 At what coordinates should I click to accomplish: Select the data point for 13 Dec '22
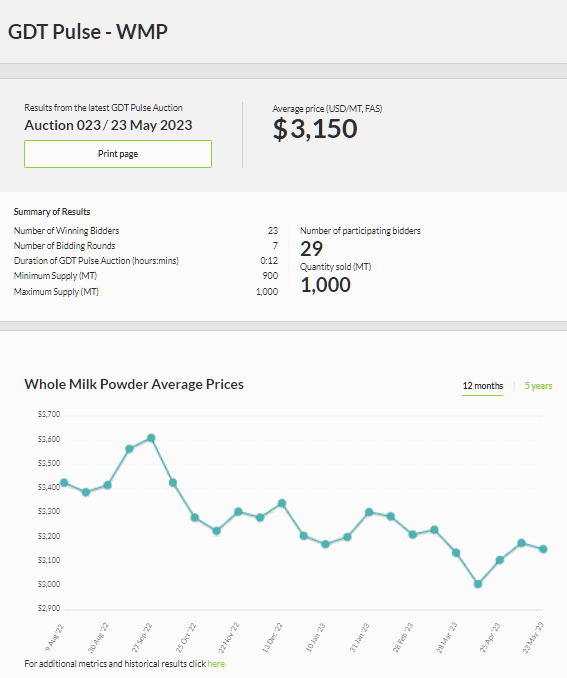click(282, 503)
